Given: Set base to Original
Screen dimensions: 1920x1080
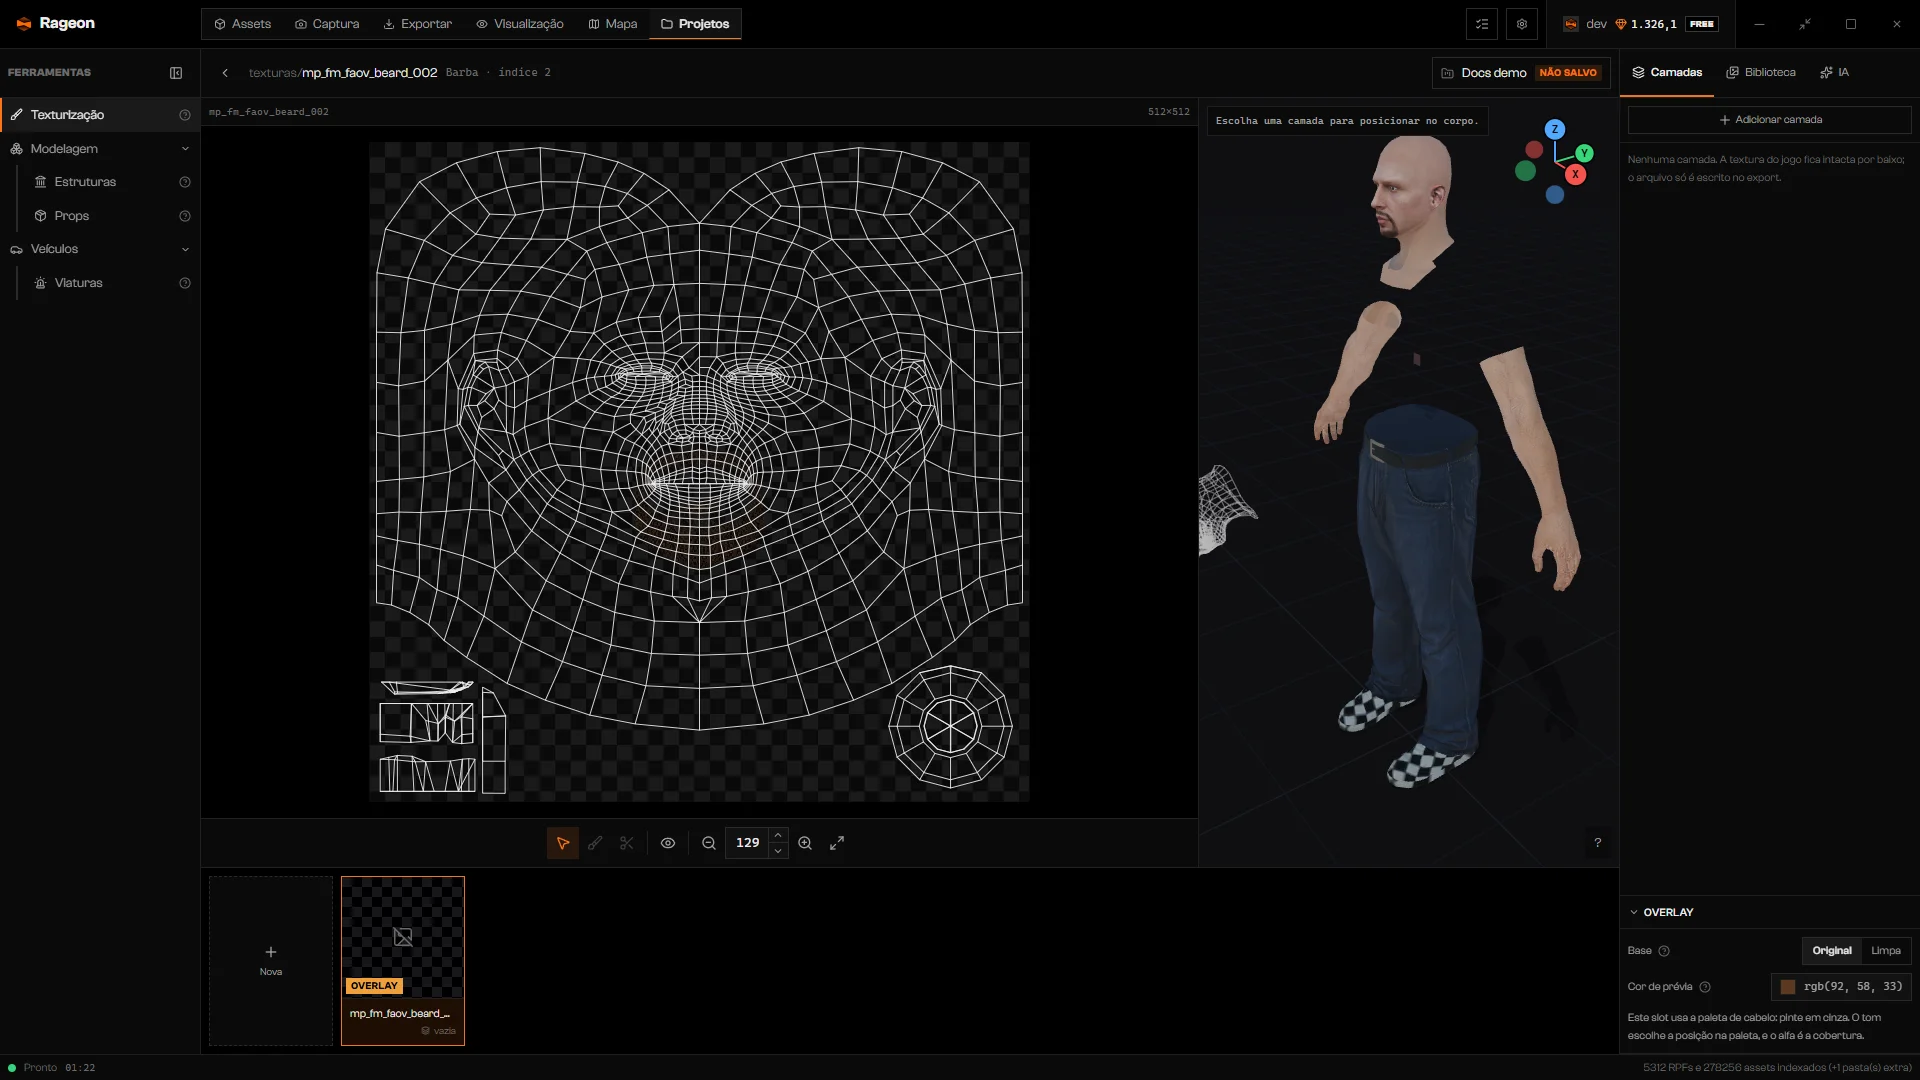Looking at the screenshot, I should click(1832, 951).
